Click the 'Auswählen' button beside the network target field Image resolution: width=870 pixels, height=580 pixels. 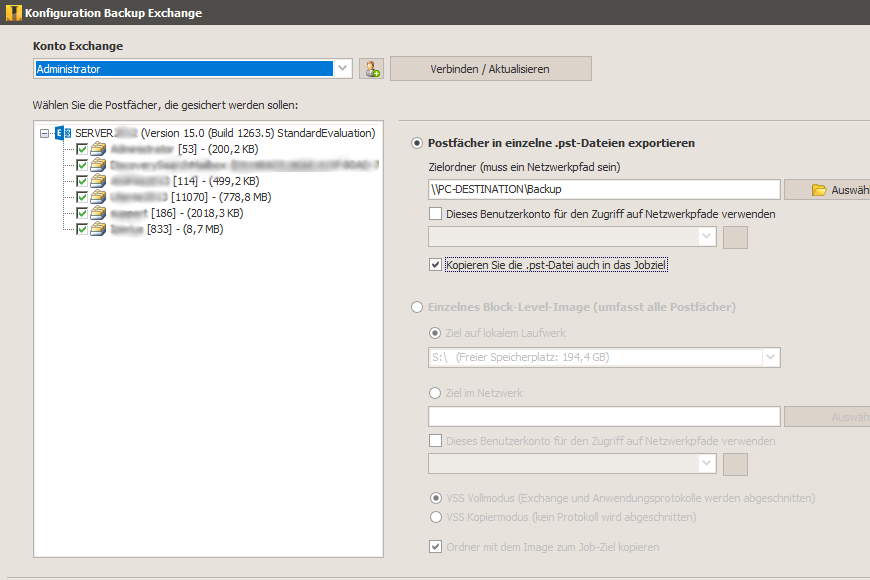tap(827, 417)
